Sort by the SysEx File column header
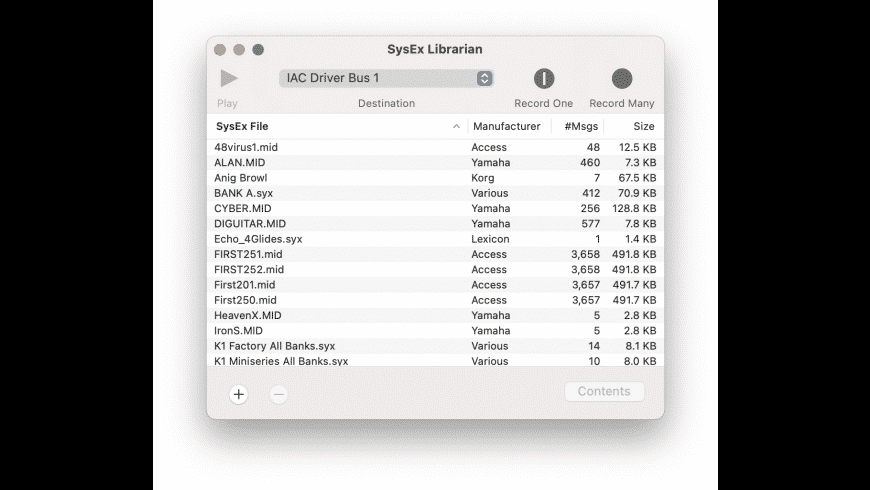Image resolution: width=870 pixels, height=490 pixels. [x=337, y=126]
